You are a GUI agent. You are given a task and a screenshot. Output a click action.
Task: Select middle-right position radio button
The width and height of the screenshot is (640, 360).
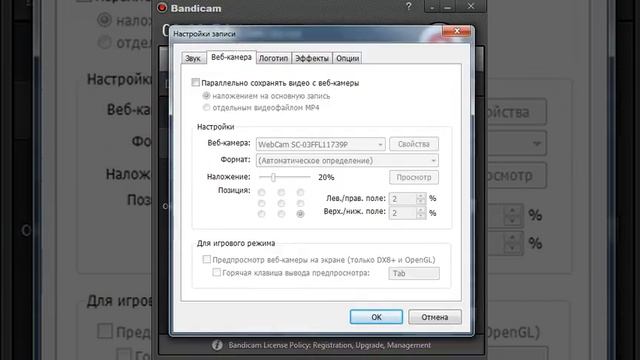[x=300, y=203]
